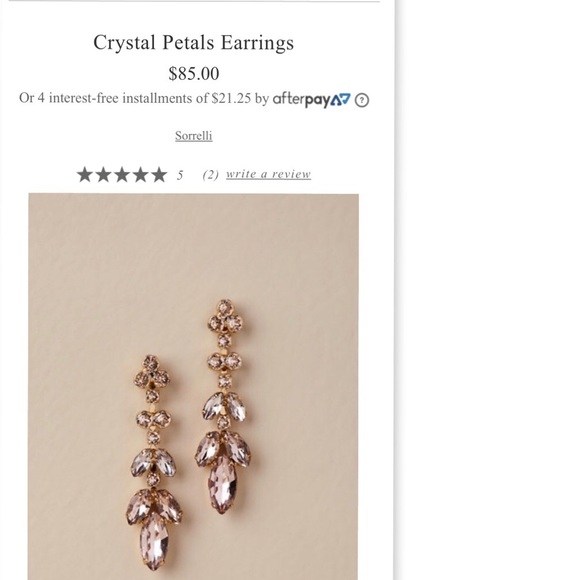Click the first rating star

[x=85, y=175]
